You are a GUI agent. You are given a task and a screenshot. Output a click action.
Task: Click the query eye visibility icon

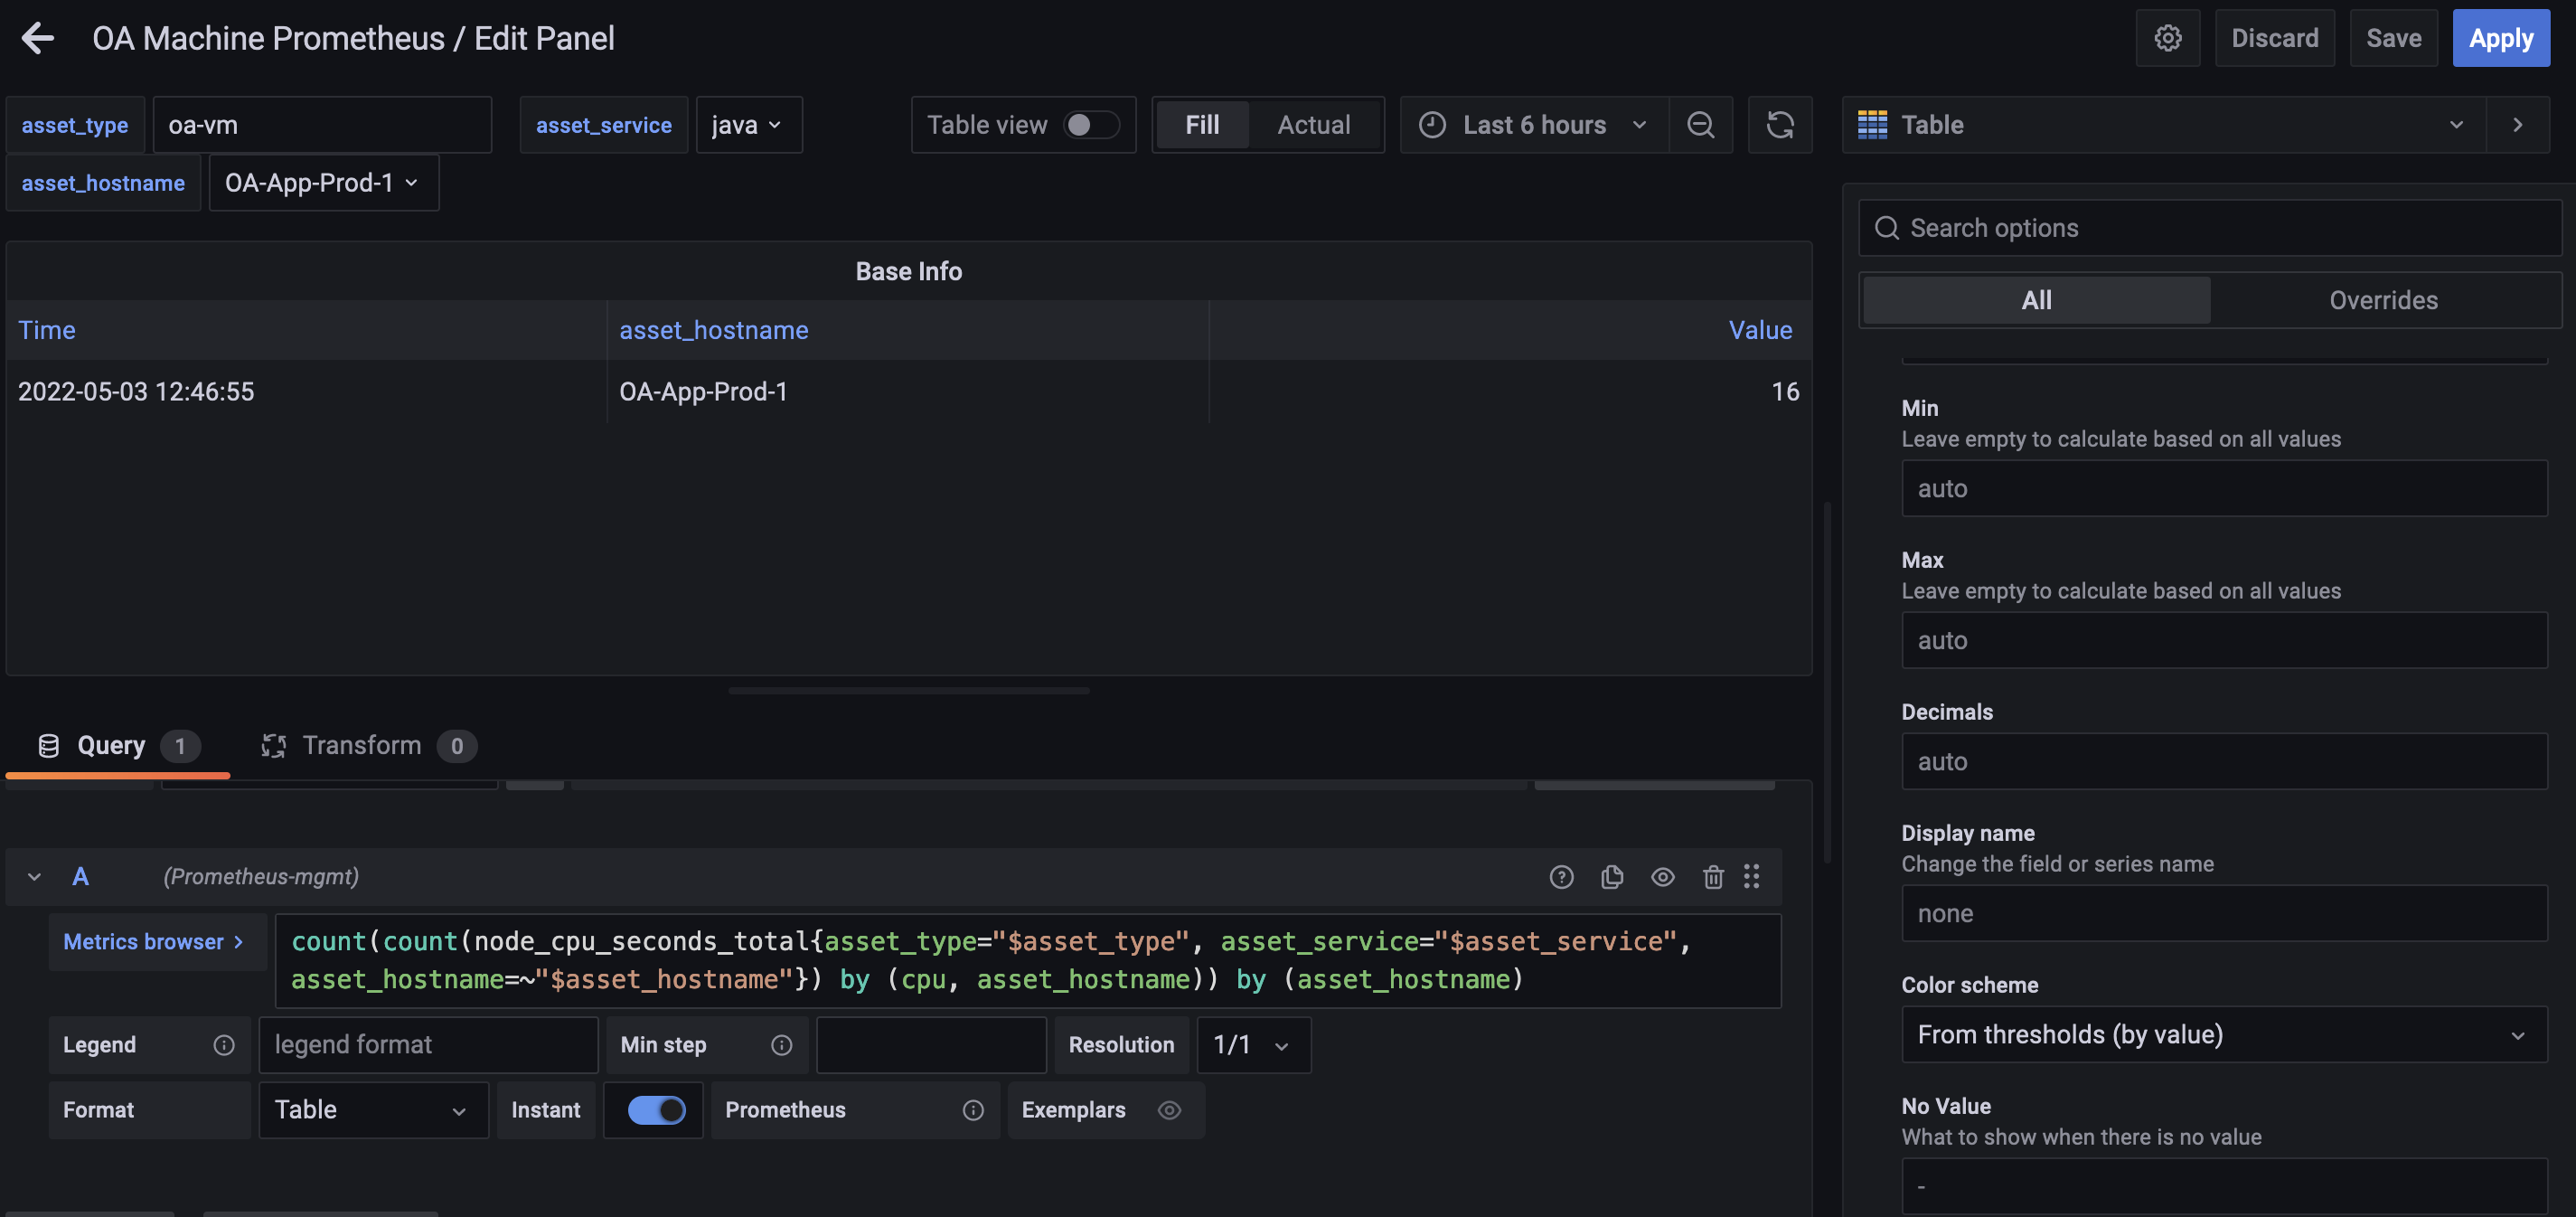pyautogui.click(x=1664, y=875)
